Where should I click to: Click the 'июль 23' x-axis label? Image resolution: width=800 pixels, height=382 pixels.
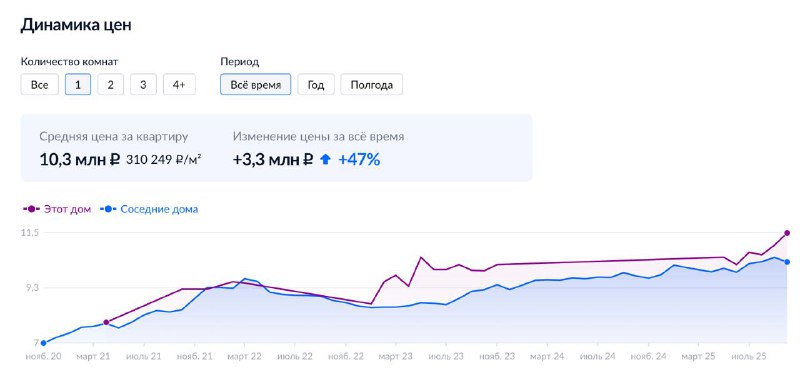coord(446,356)
